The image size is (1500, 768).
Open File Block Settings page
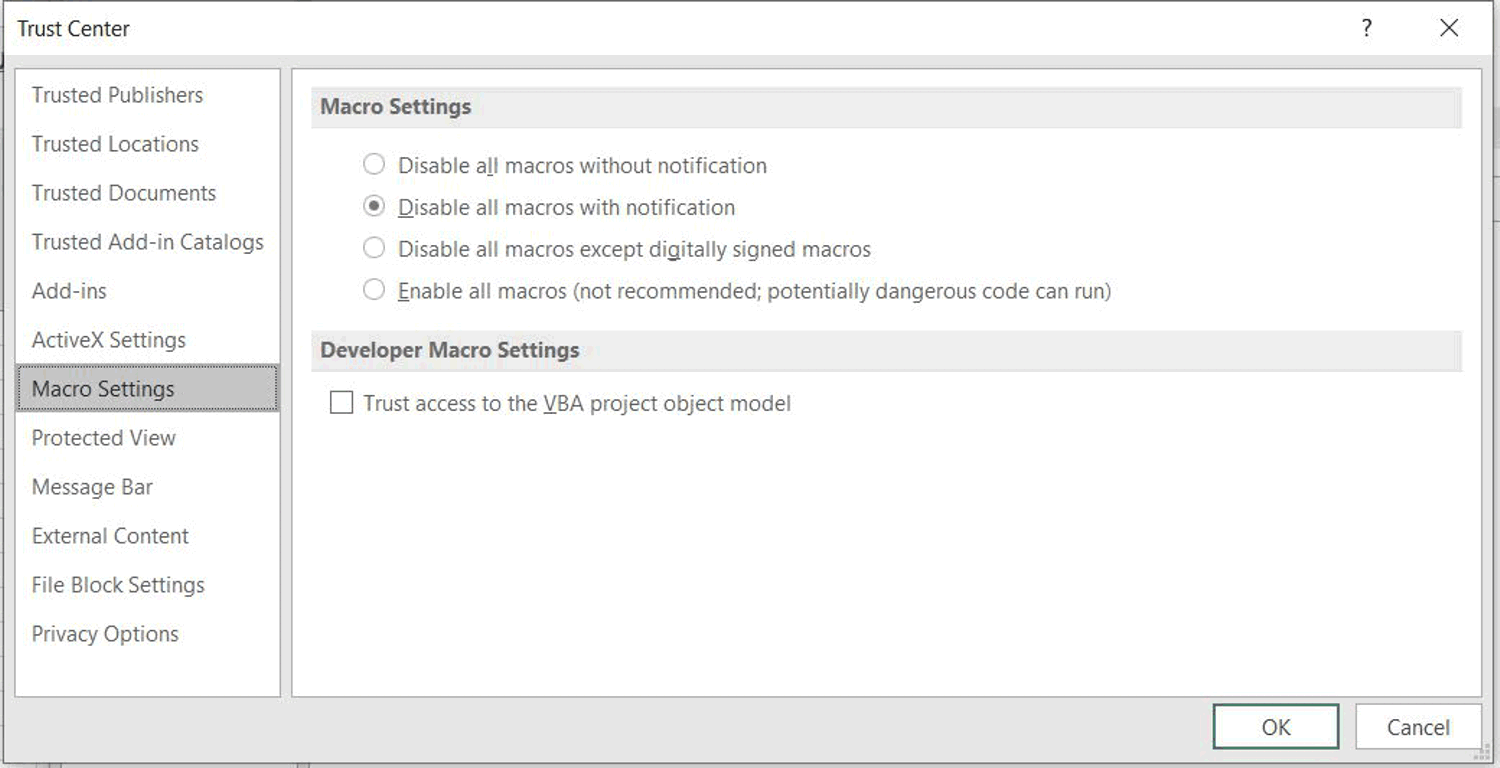click(x=118, y=585)
